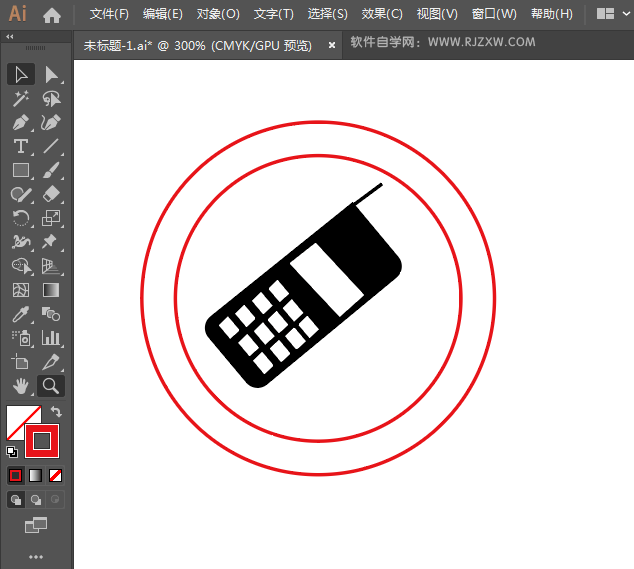The width and height of the screenshot is (634, 569).
Task: Open the 视图(V) menu
Action: click(x=437, y=14)
